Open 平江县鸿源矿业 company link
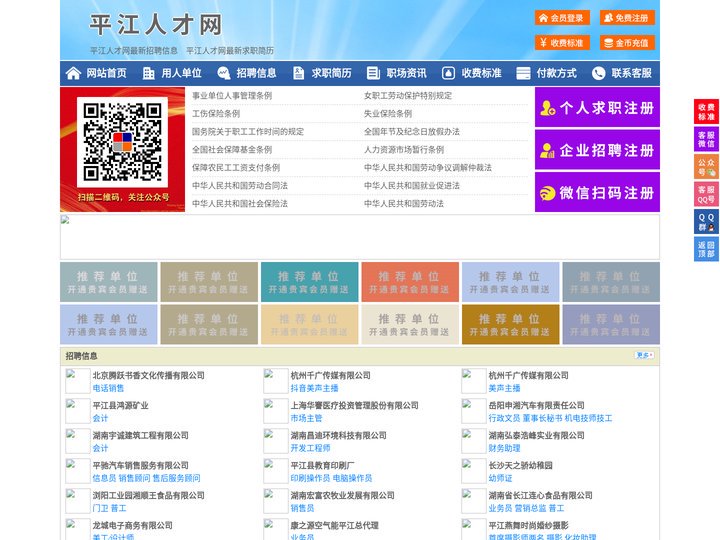This screenshot has width=720, height=540. click(121, 405)
